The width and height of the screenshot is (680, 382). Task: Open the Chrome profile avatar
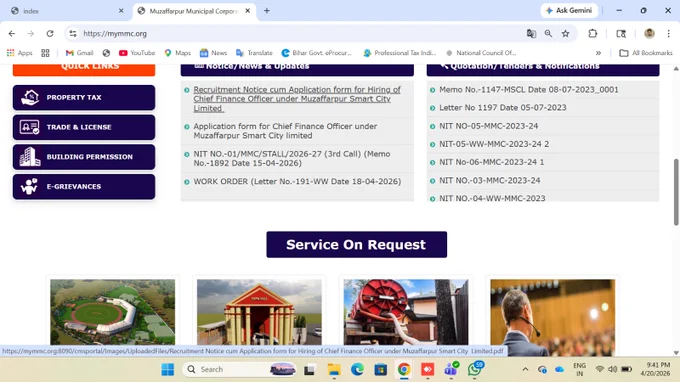(649, 33)
